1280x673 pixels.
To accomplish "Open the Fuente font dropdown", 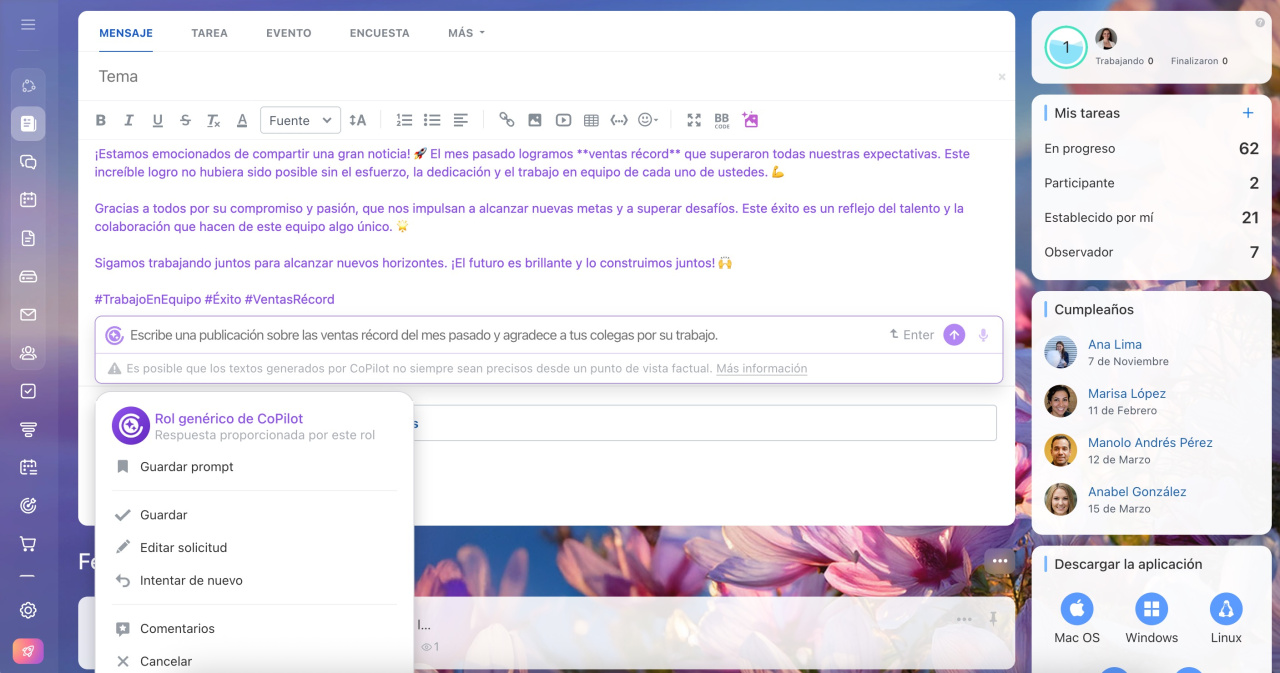I will 300,120.
